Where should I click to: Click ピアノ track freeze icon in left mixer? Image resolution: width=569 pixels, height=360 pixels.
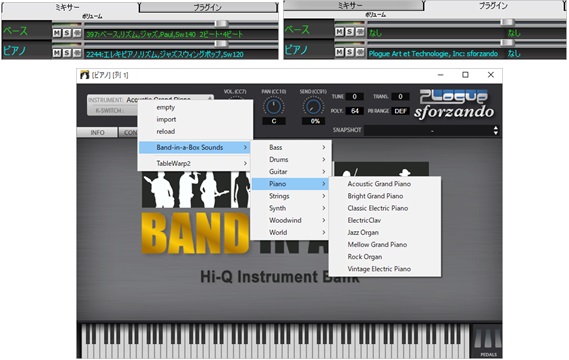coord(77,53)
